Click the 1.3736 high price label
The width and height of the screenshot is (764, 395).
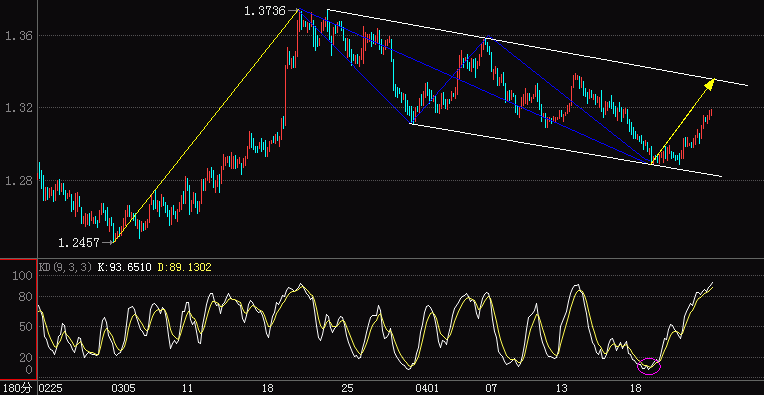click(x=265, y=10)
